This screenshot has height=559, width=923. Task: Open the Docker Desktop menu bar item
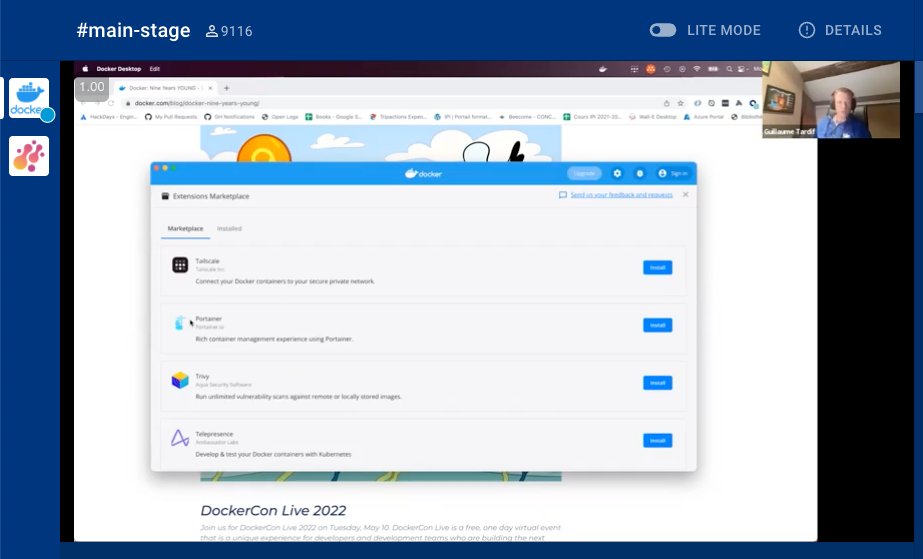[x=118, y=69]
